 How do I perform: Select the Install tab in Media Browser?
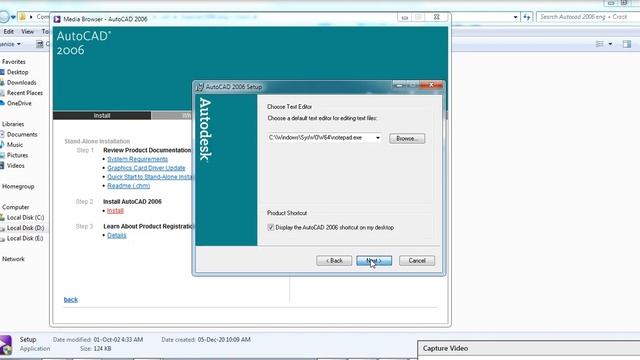[x=102, y=116]
